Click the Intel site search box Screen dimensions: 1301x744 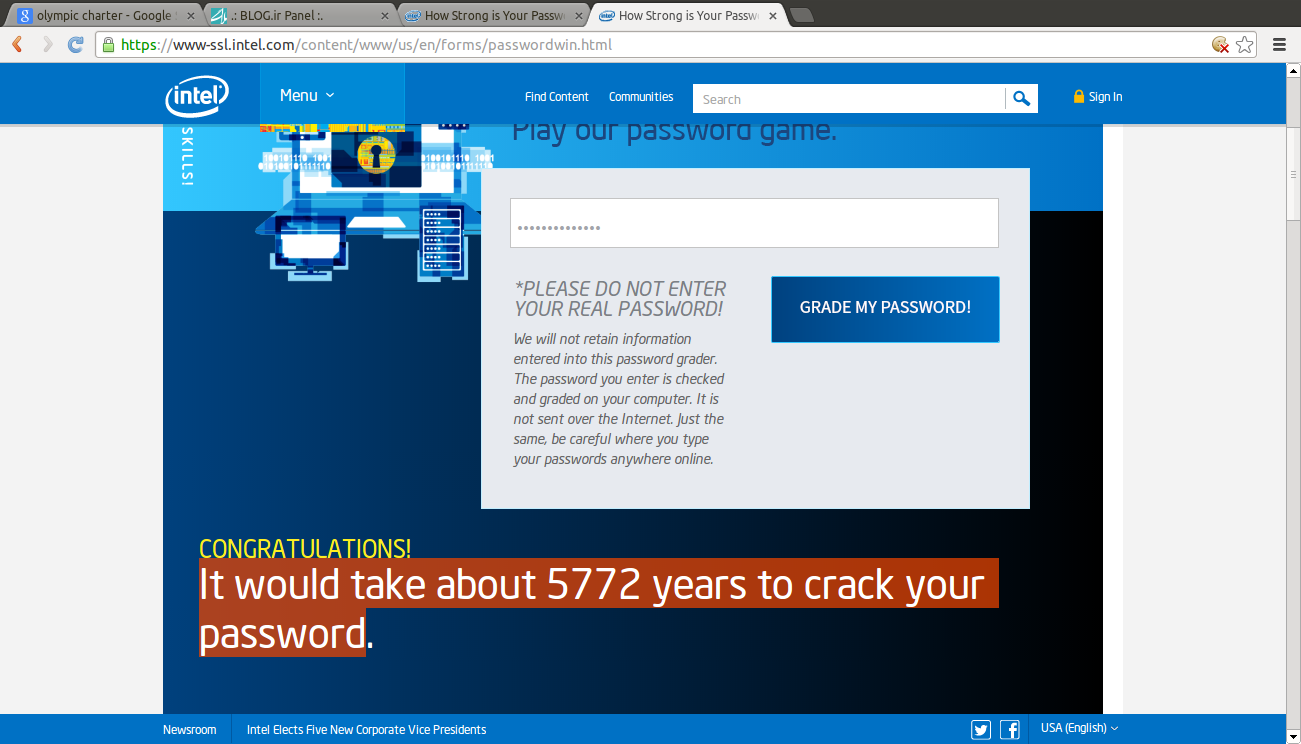(x=848, y=99)
